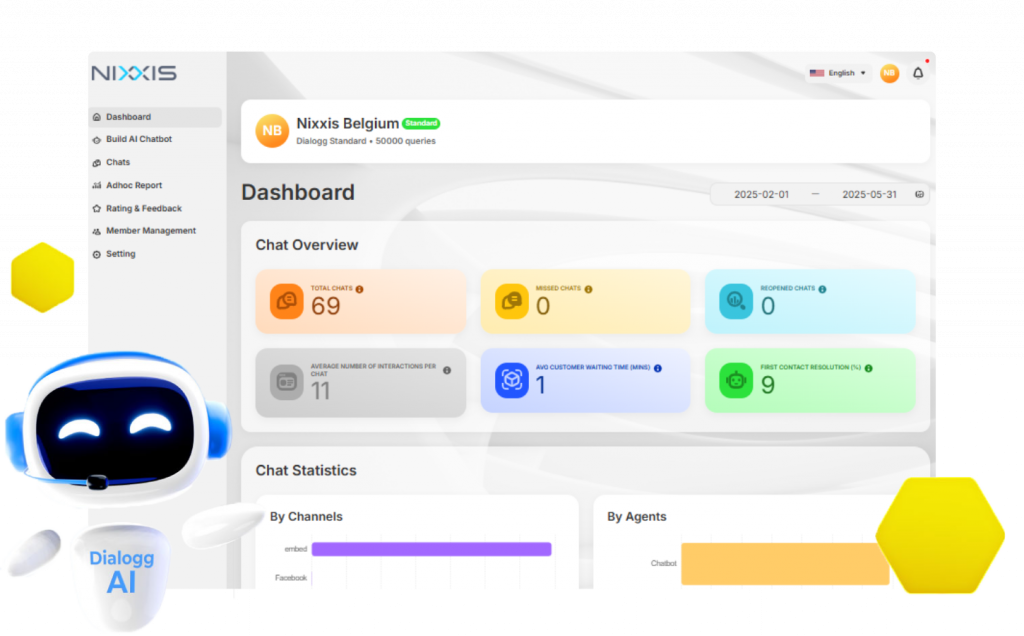Click the Chat Statistics section heading
The width and height of the screenshot is (1024, 636).
306,470
